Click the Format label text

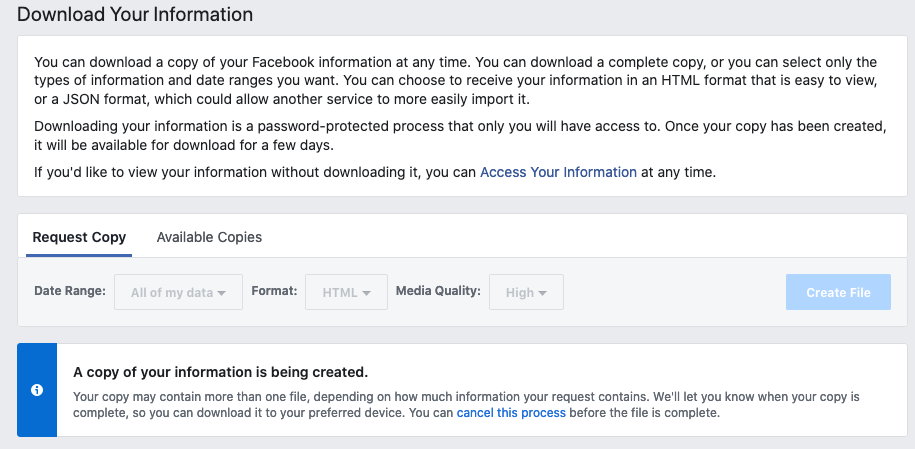(274, 291)
